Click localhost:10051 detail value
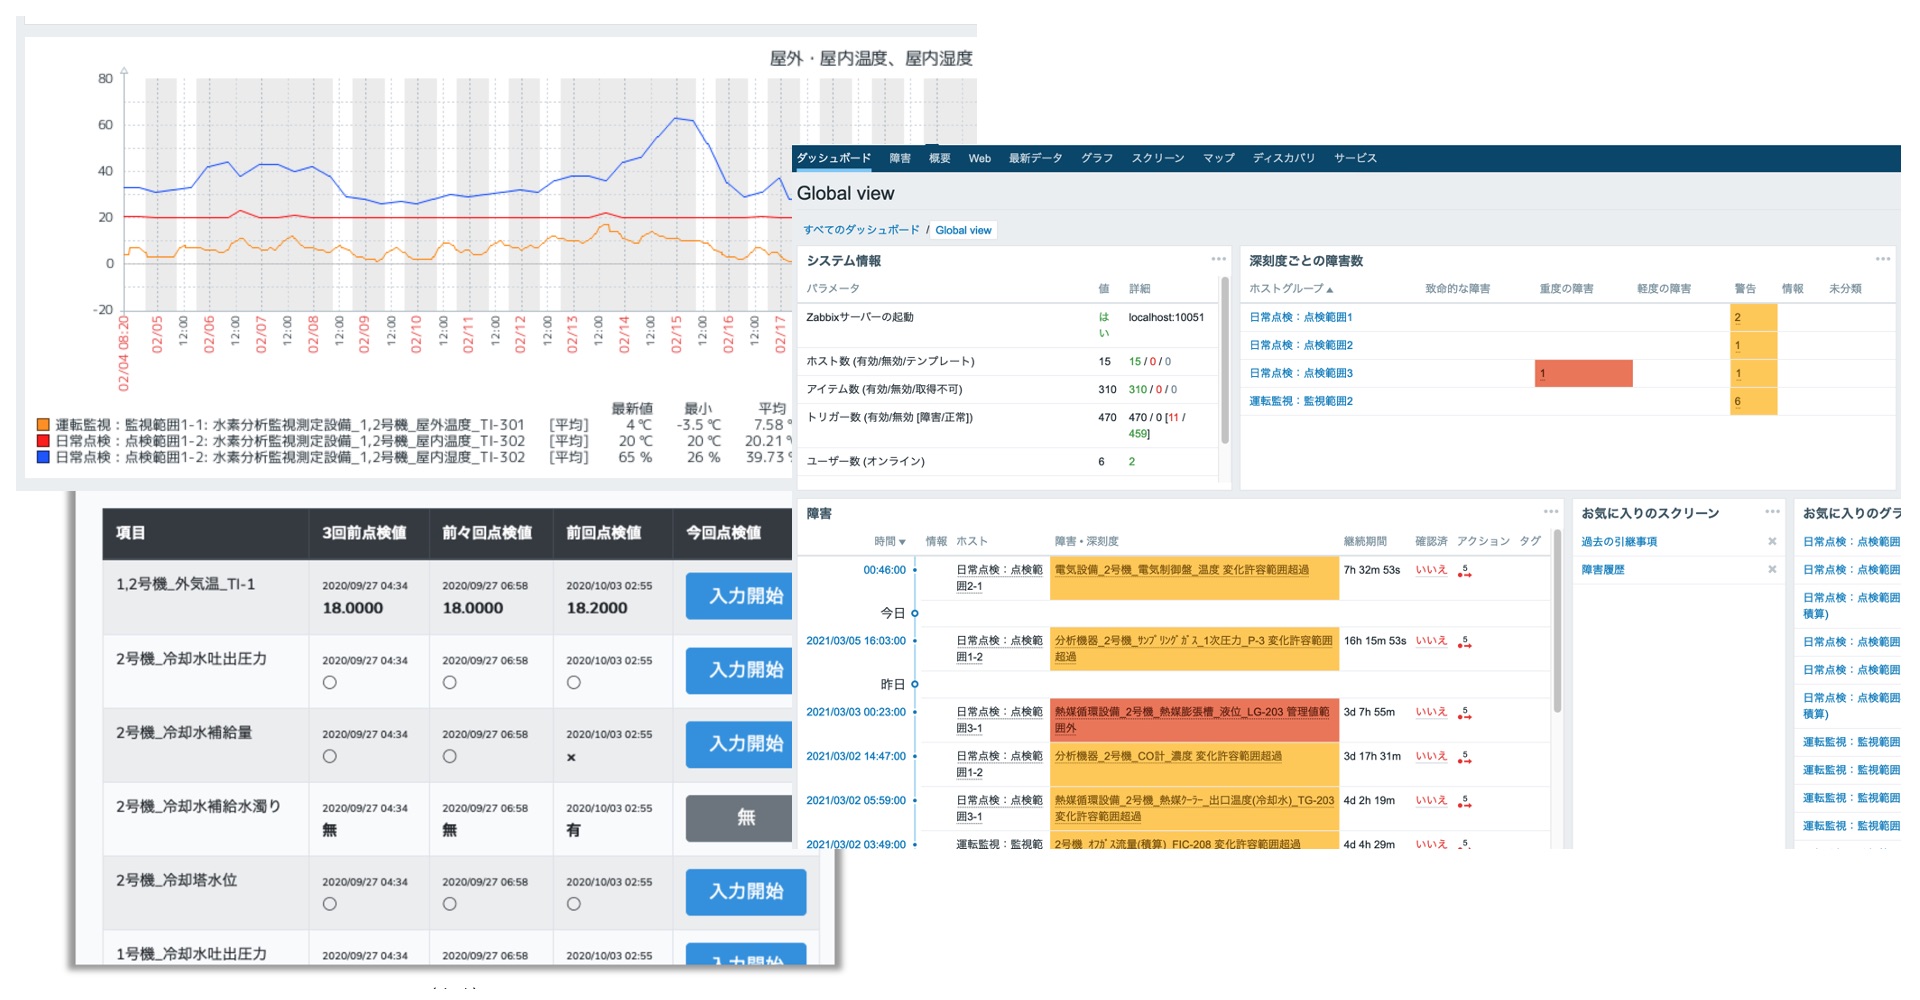1920x1000 pixels. point(1166,317)
